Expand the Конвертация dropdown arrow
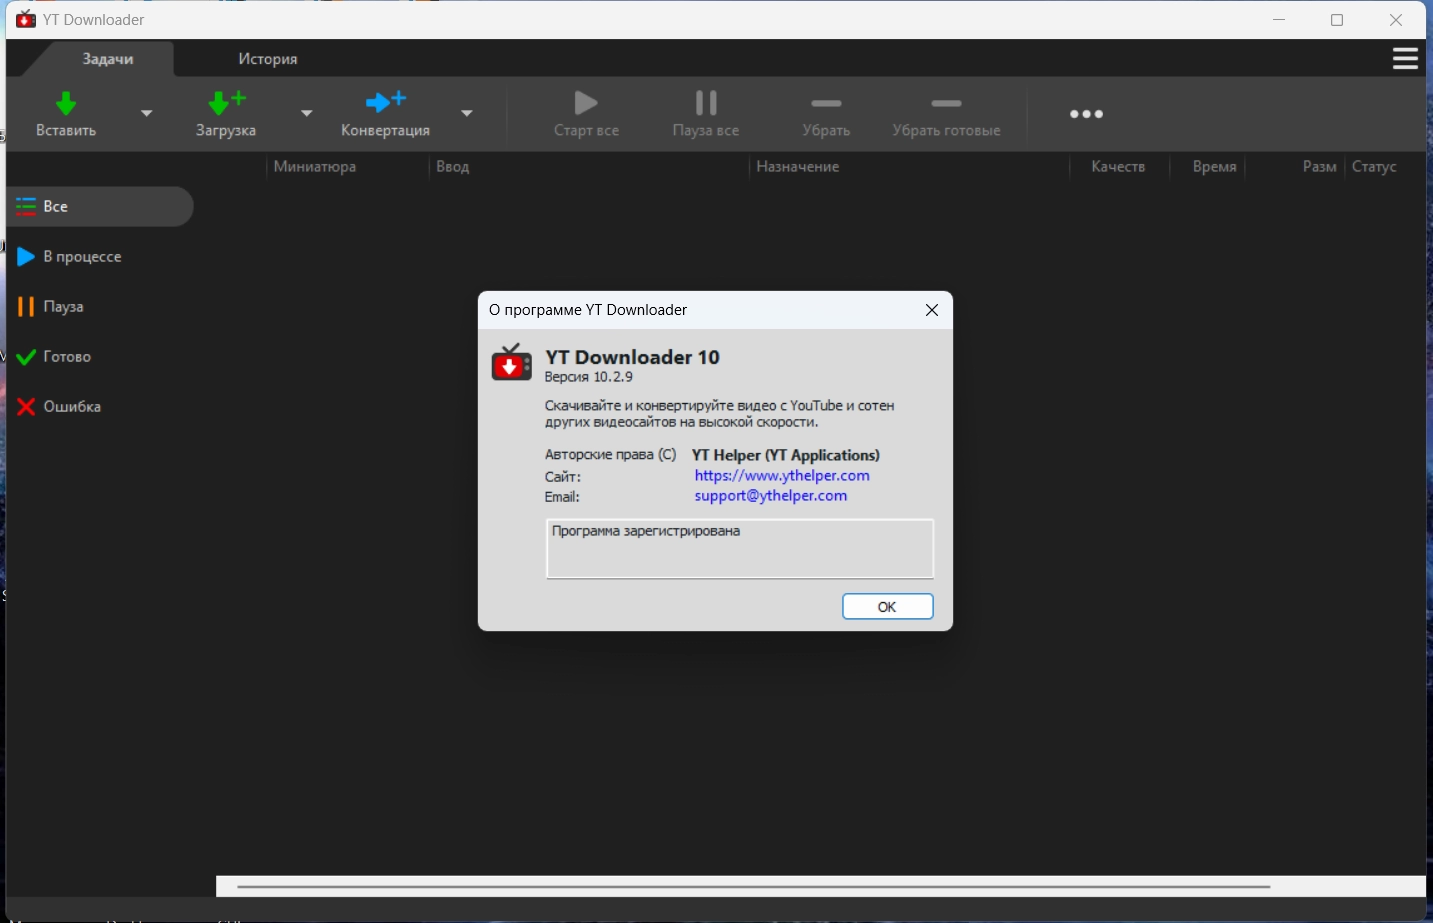This screenshot has width=1433, height=923. click(x=467, y=113)
